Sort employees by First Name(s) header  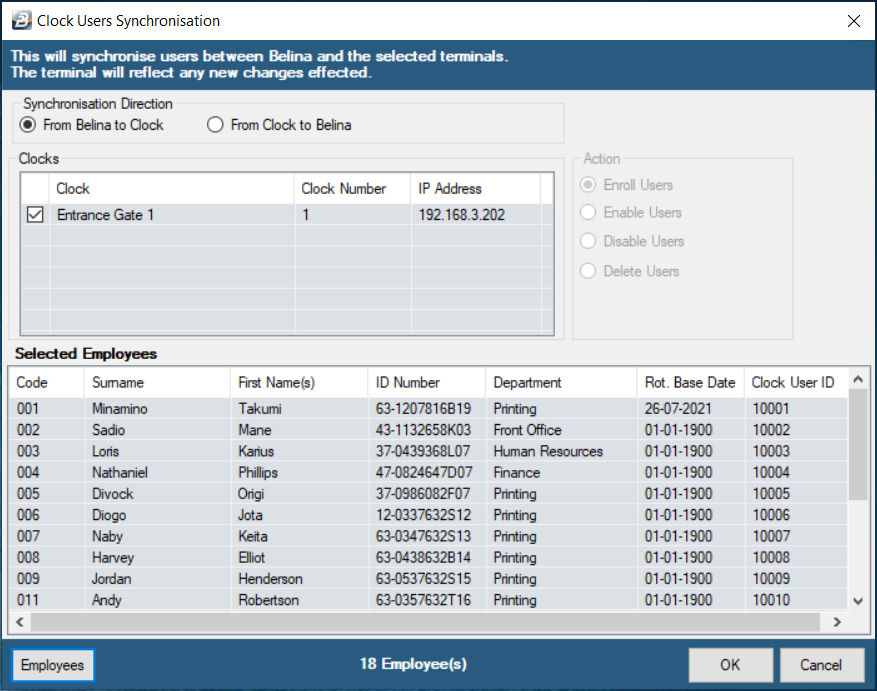tap(299, 382)
